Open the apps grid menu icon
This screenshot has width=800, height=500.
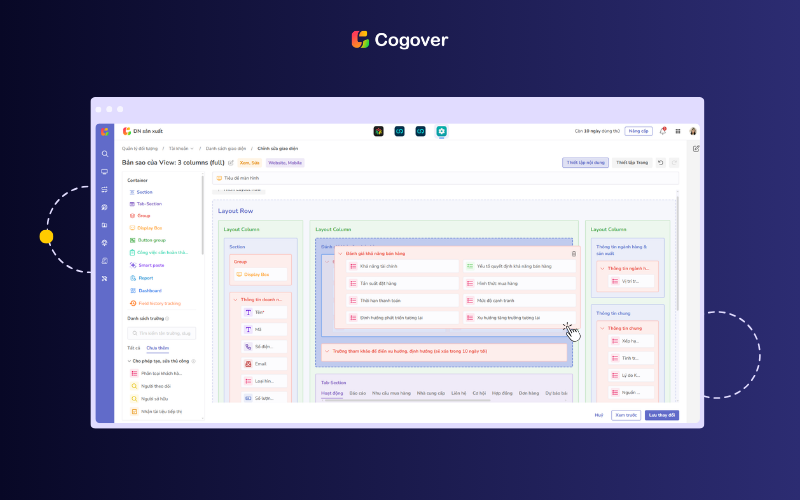(678, 131)
